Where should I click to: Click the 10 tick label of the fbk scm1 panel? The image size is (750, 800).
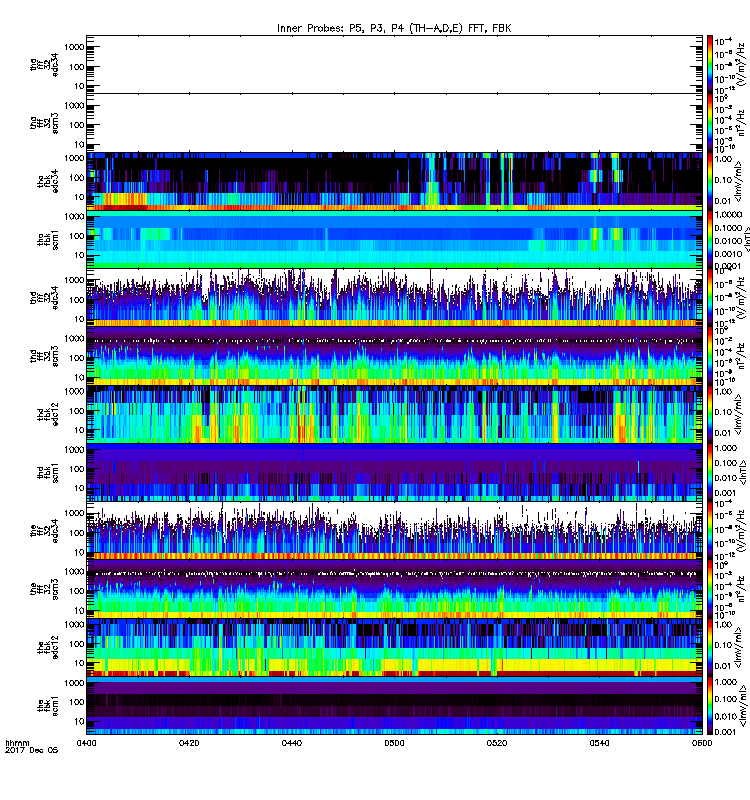79,721
